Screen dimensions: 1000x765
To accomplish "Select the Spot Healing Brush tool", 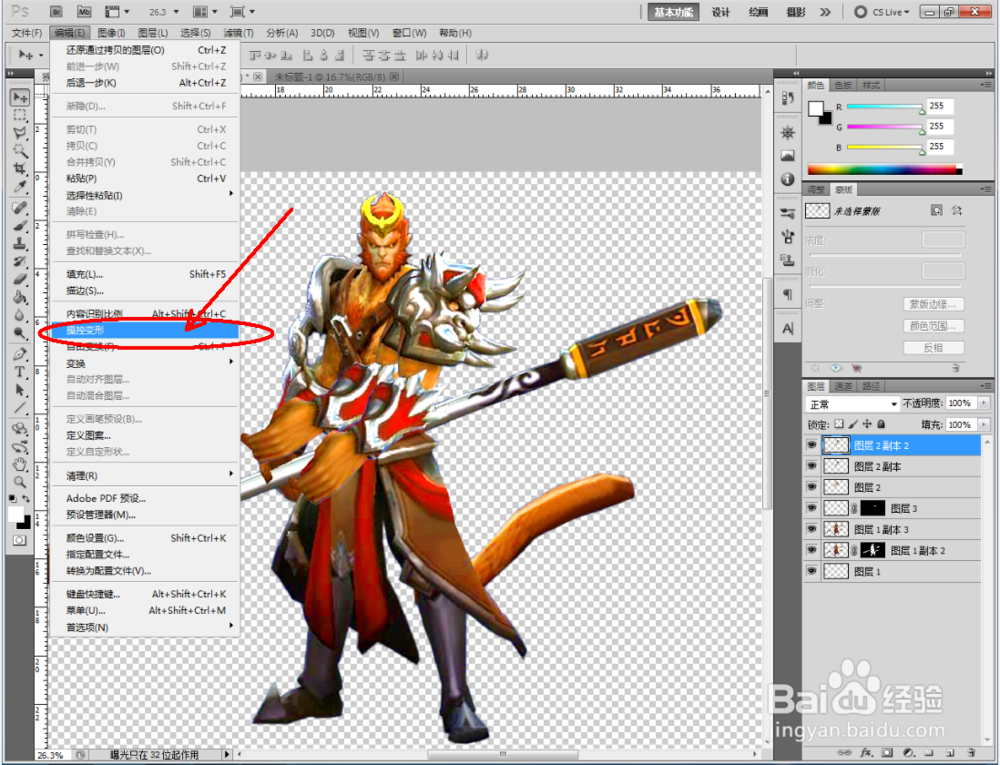I will pos(20,208).
